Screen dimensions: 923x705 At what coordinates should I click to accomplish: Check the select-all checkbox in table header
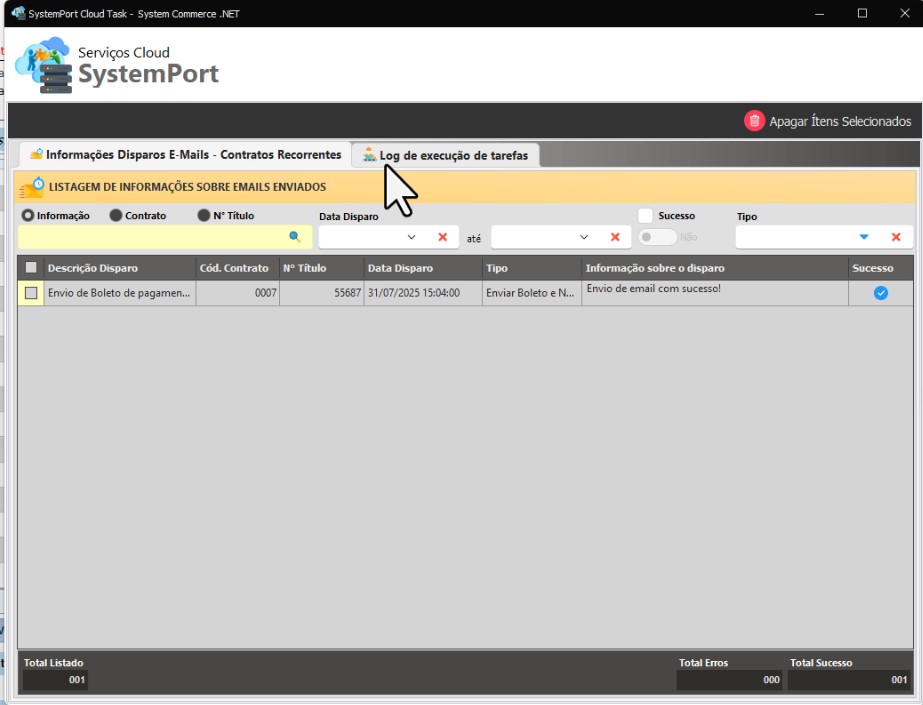(31, 268)
